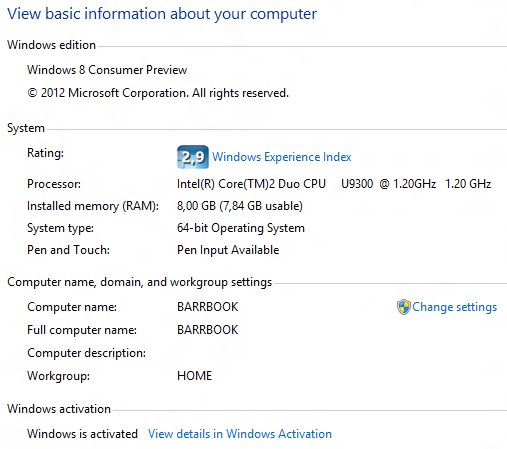Viewport: 507px width, 449px height.
Task: Click the installed memory value 8,00 GB
Action: (240, 206)
